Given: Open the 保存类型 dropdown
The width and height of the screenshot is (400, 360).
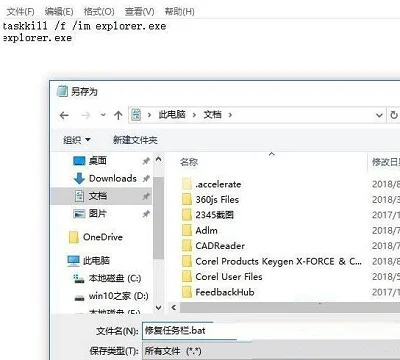Looking at the screenshot, I should coord(271,351).
